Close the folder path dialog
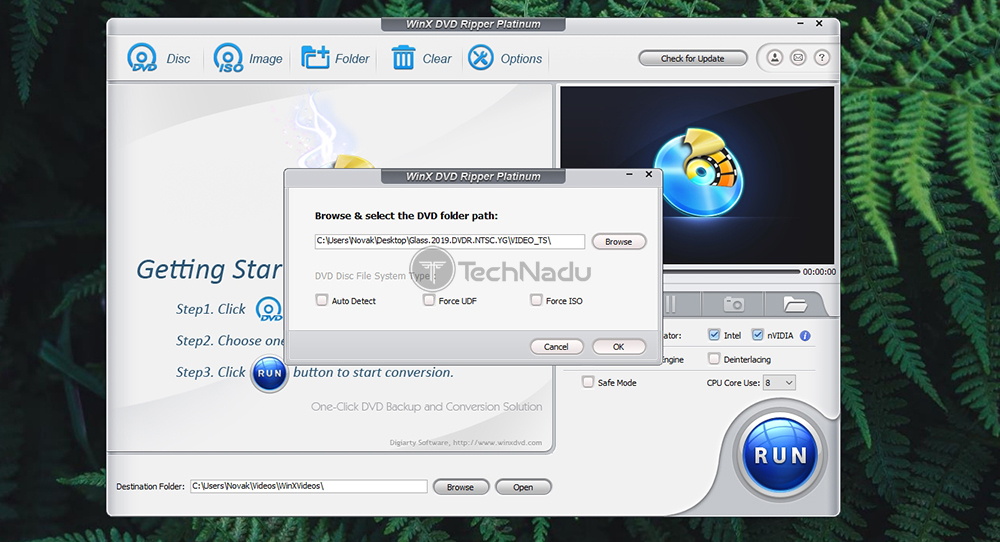 [649, 175]
